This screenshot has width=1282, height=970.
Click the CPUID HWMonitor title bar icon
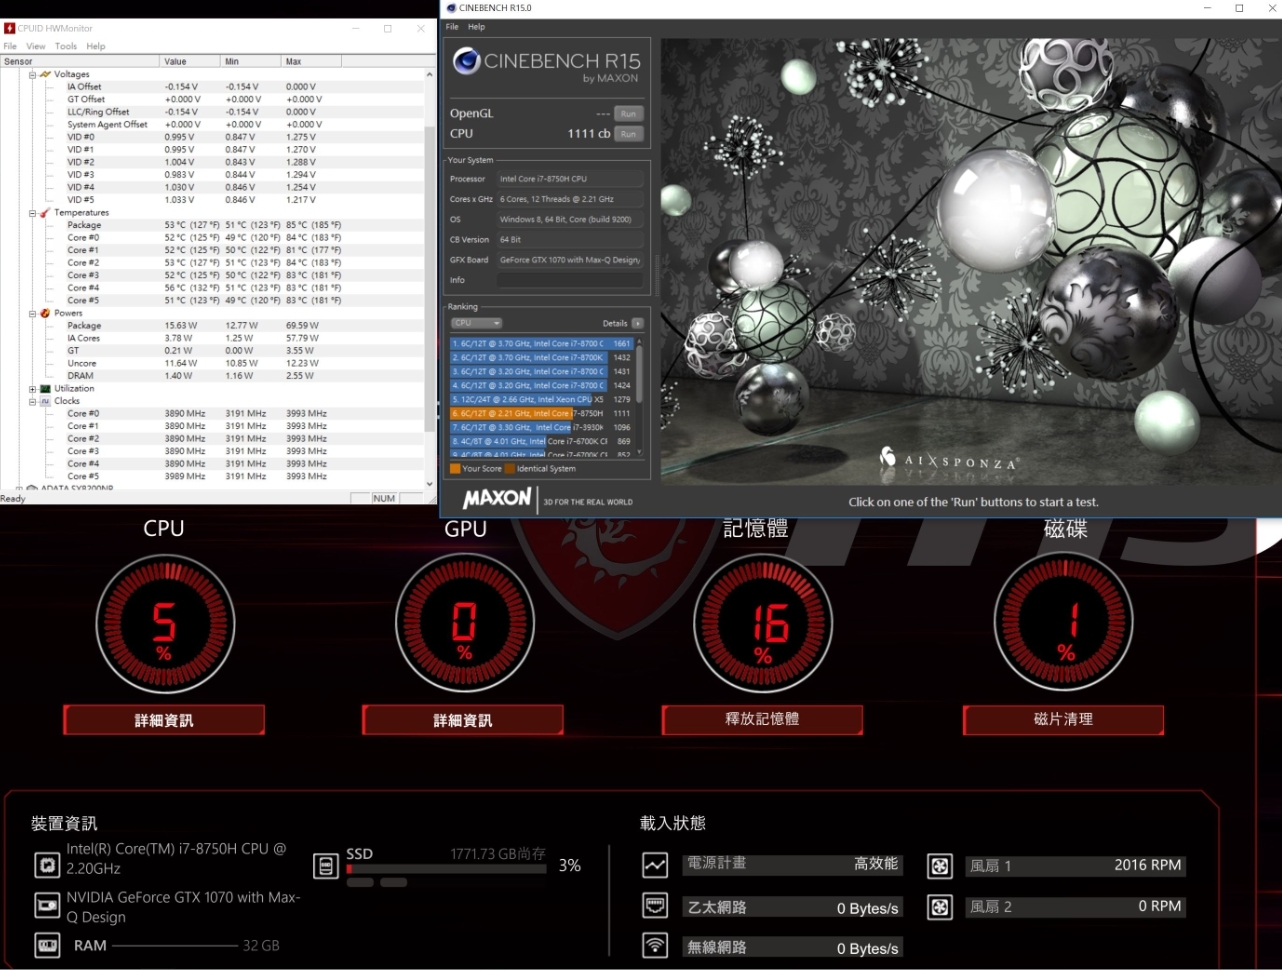(x=10, y=28)
